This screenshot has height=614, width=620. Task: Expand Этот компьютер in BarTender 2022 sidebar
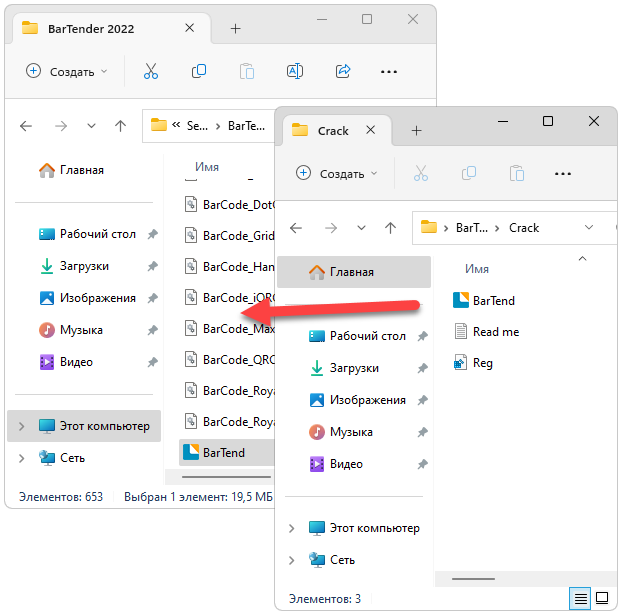click(22, 426)
